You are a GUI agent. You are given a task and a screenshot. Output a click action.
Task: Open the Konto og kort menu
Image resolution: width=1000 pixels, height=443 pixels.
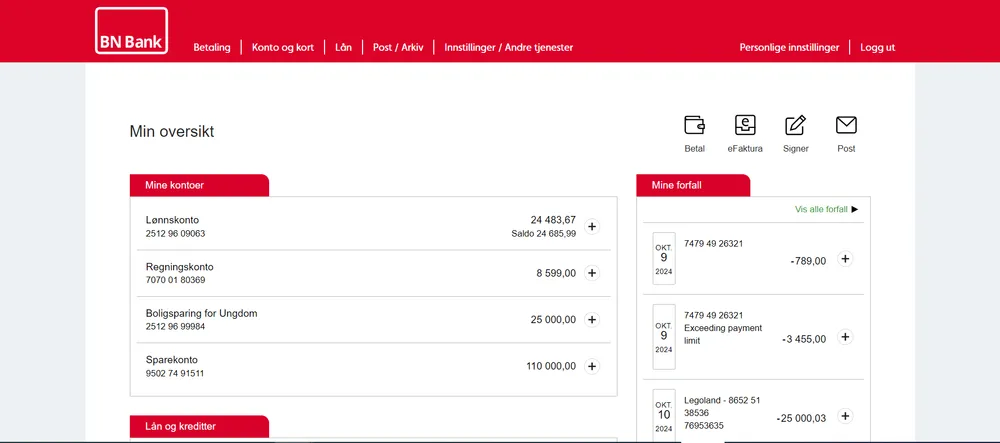point(283,47)
